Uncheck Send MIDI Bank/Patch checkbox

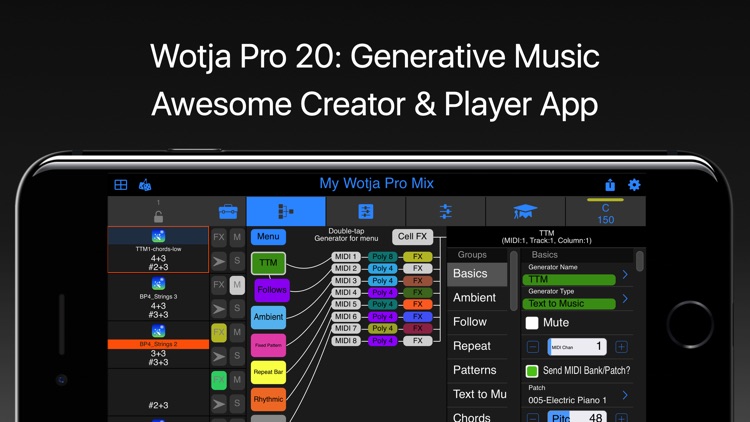532,371
